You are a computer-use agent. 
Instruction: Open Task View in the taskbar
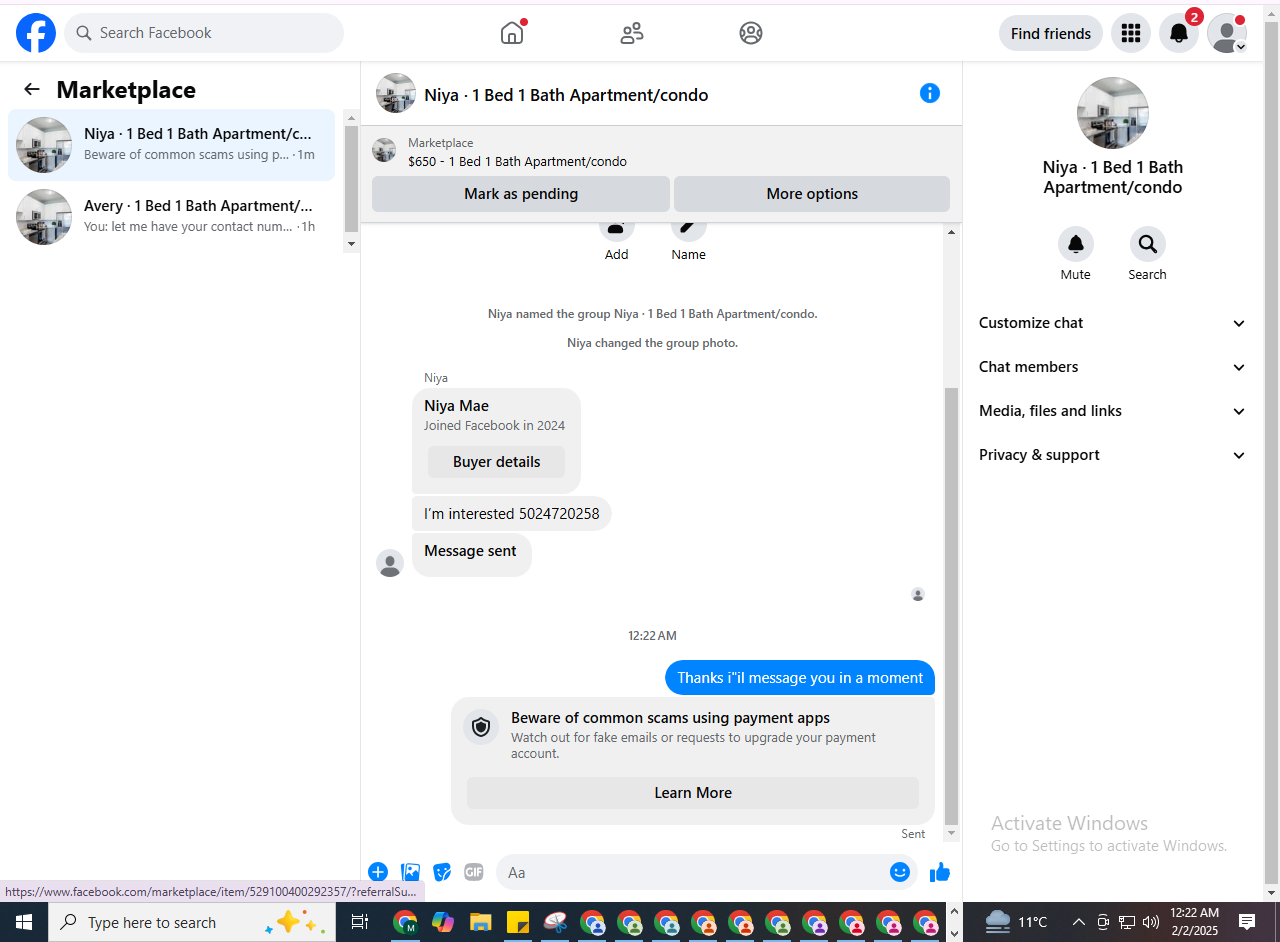point(360,922)
